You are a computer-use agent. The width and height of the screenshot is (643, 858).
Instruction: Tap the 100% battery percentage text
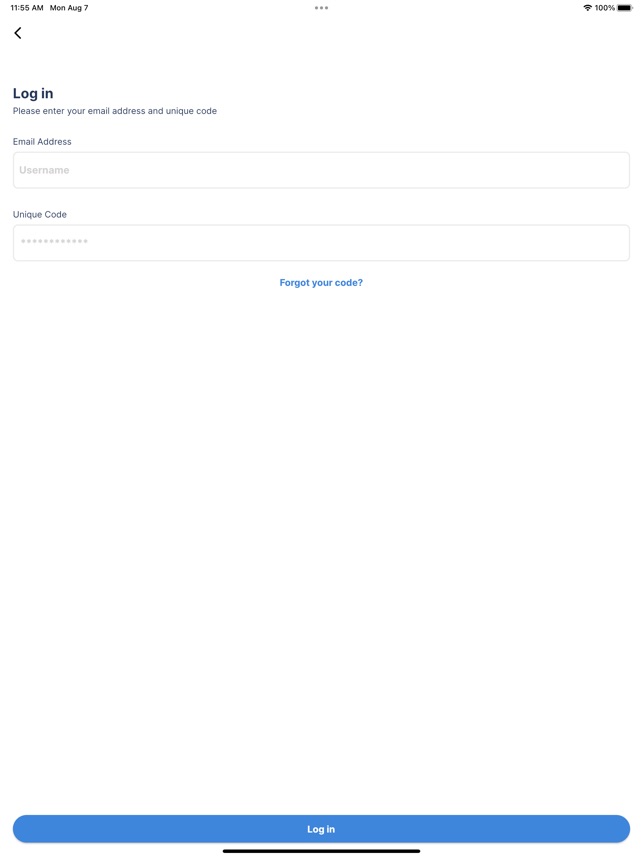(606, 7)
